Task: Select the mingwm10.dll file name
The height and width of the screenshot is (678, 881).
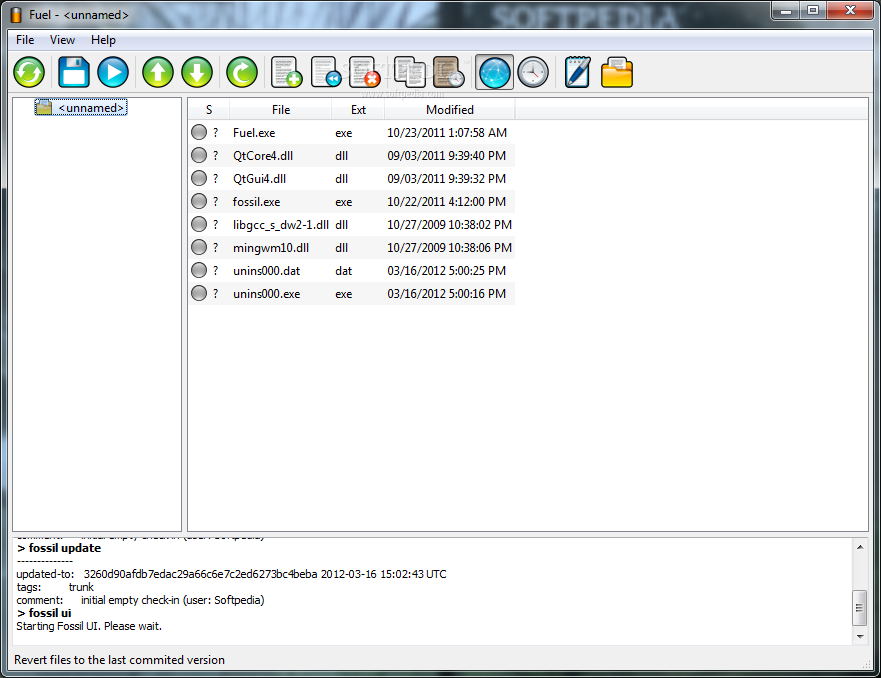Action: coord(271,248)
